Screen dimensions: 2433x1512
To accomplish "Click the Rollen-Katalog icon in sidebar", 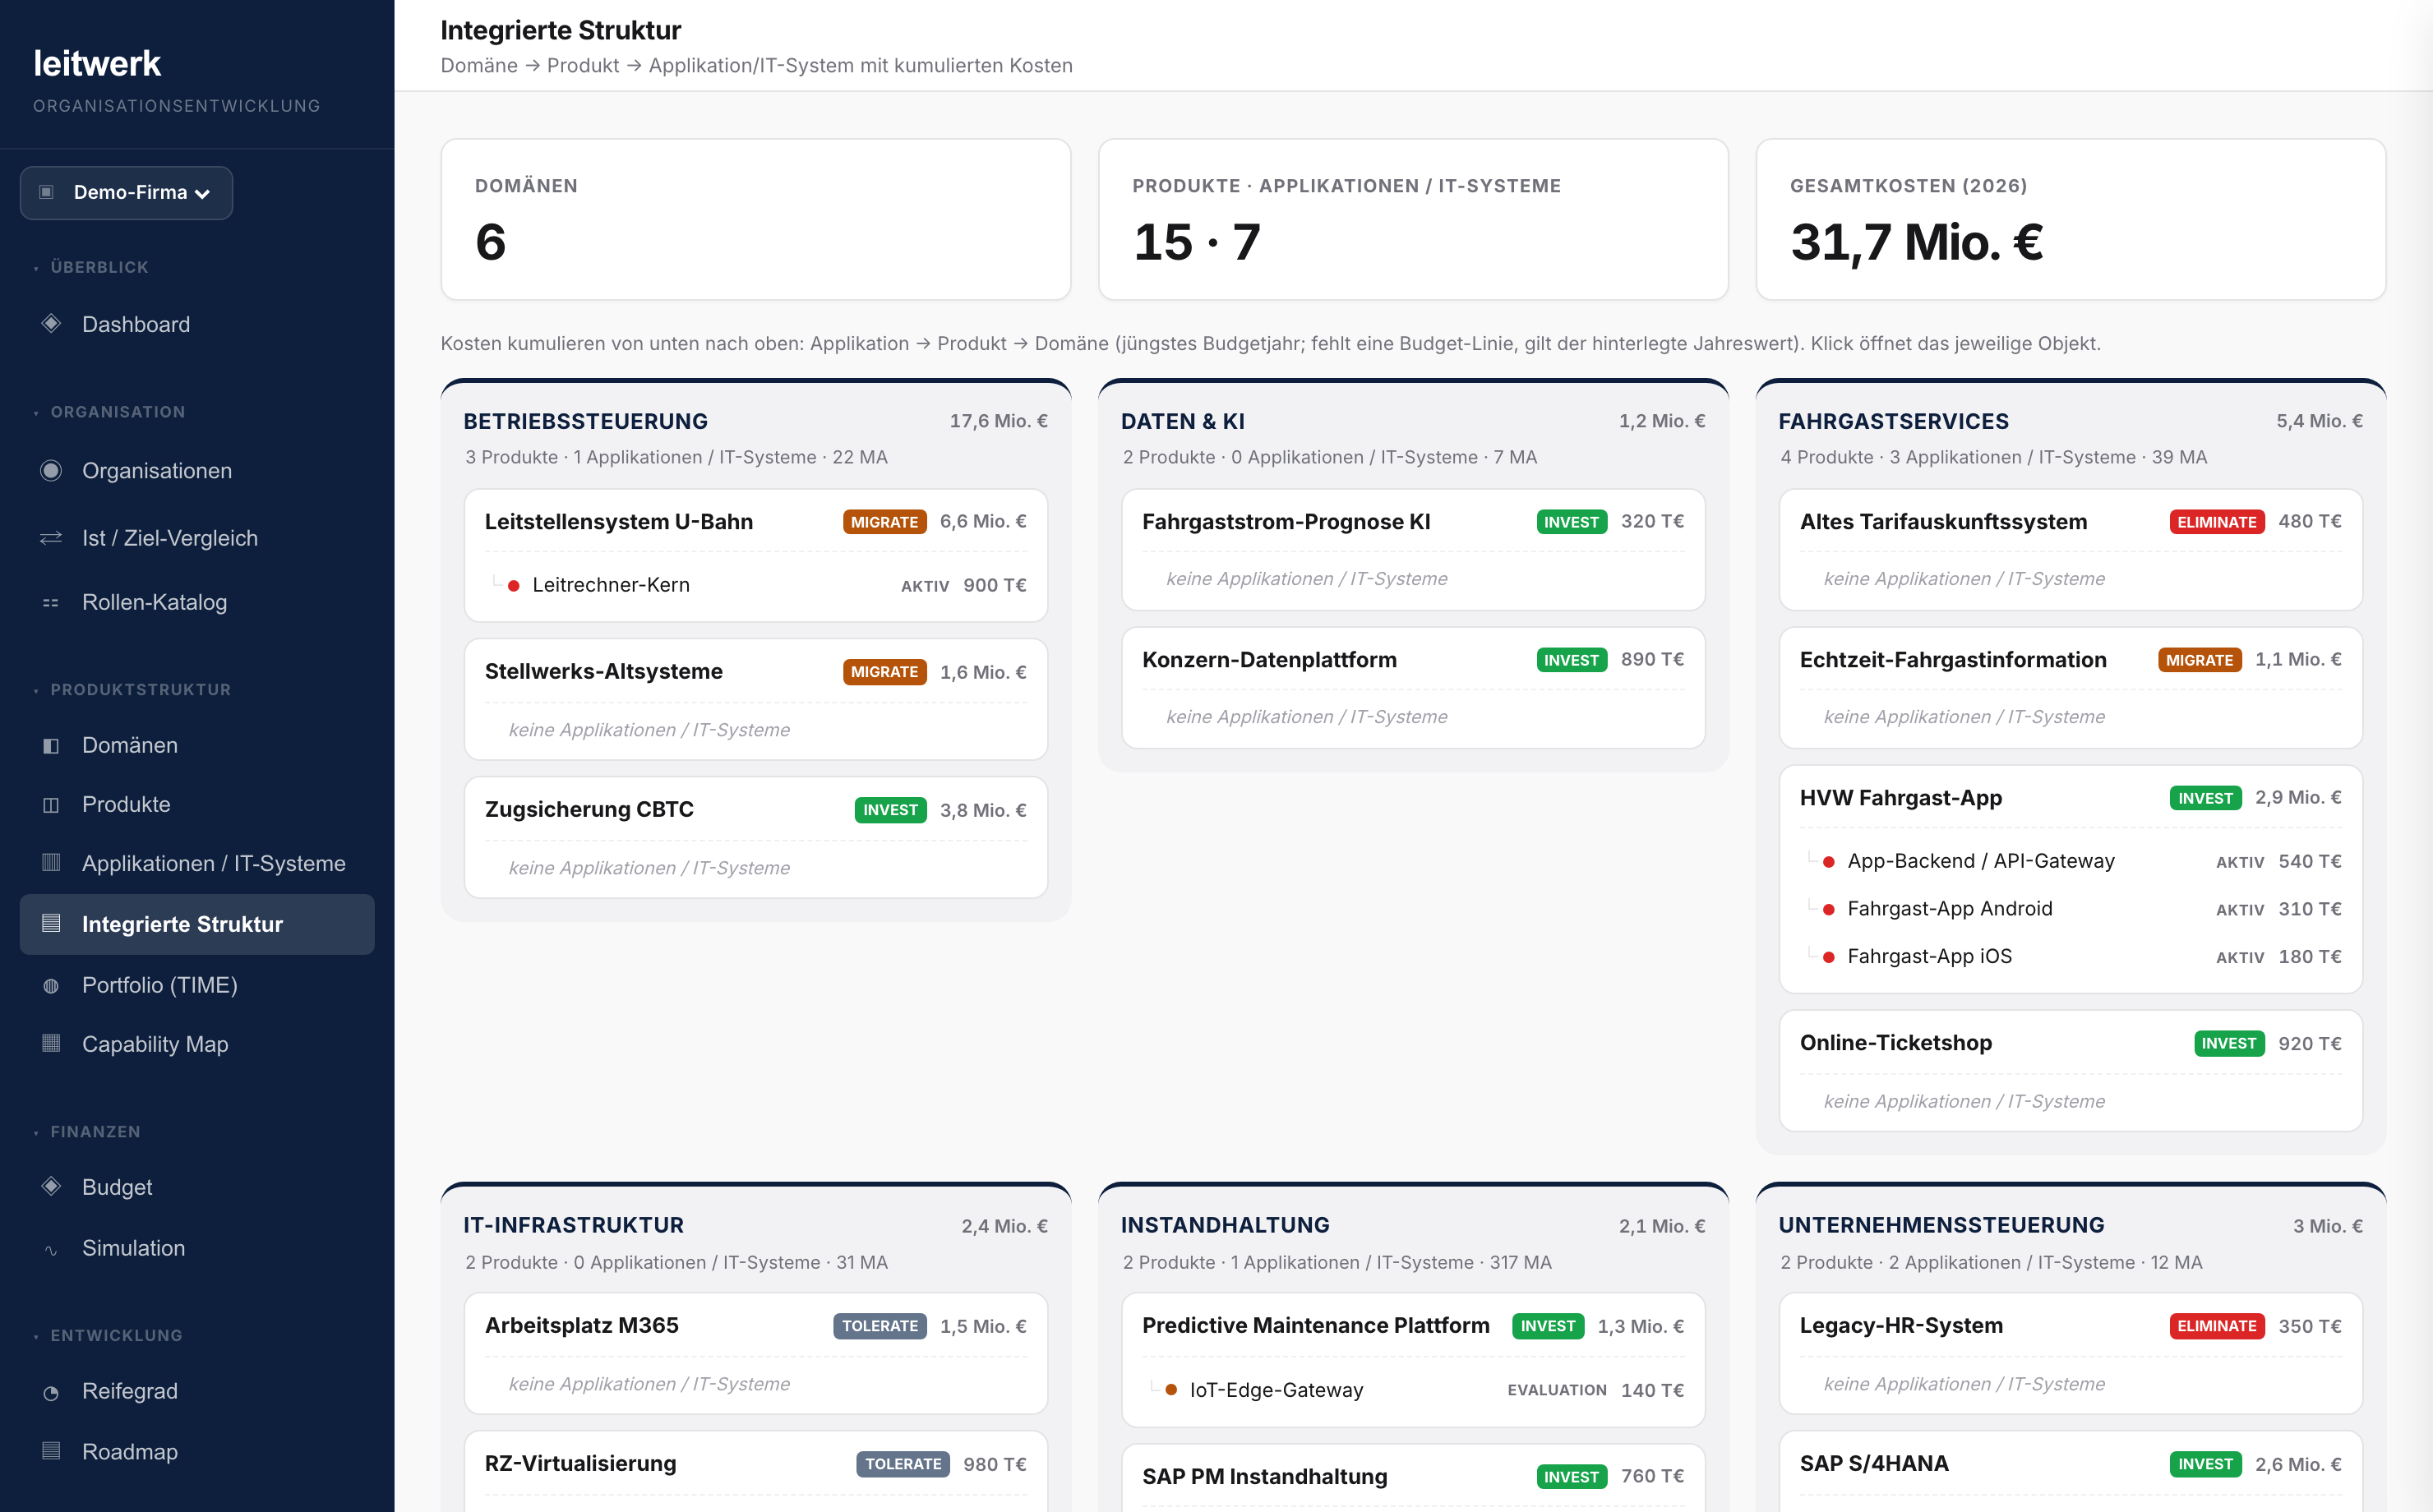I will 51,602.
